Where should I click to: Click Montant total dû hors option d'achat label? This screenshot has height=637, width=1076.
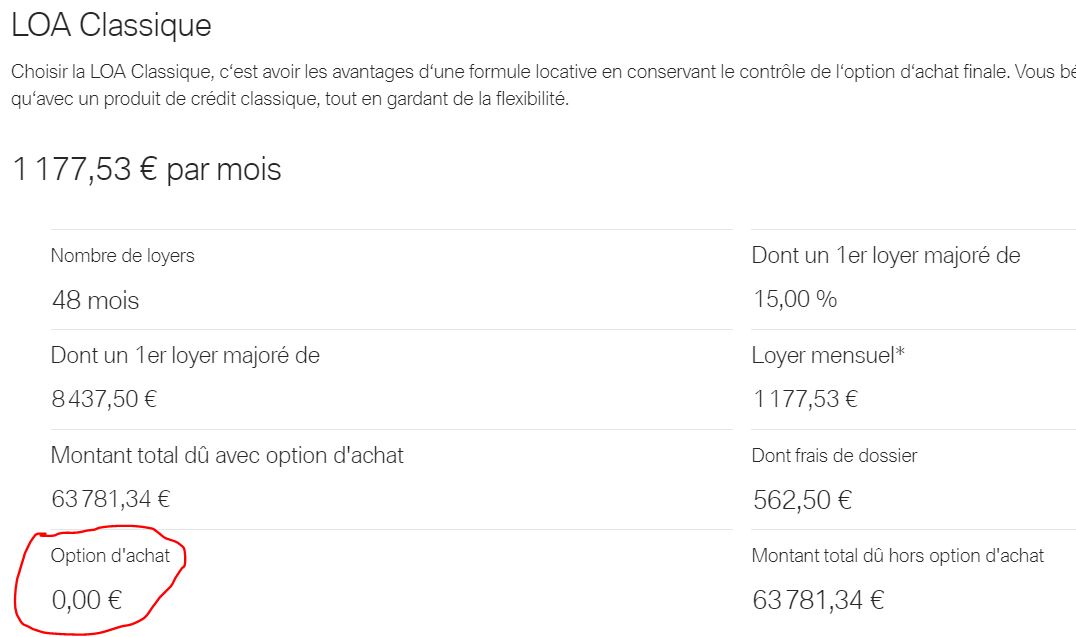898,555
